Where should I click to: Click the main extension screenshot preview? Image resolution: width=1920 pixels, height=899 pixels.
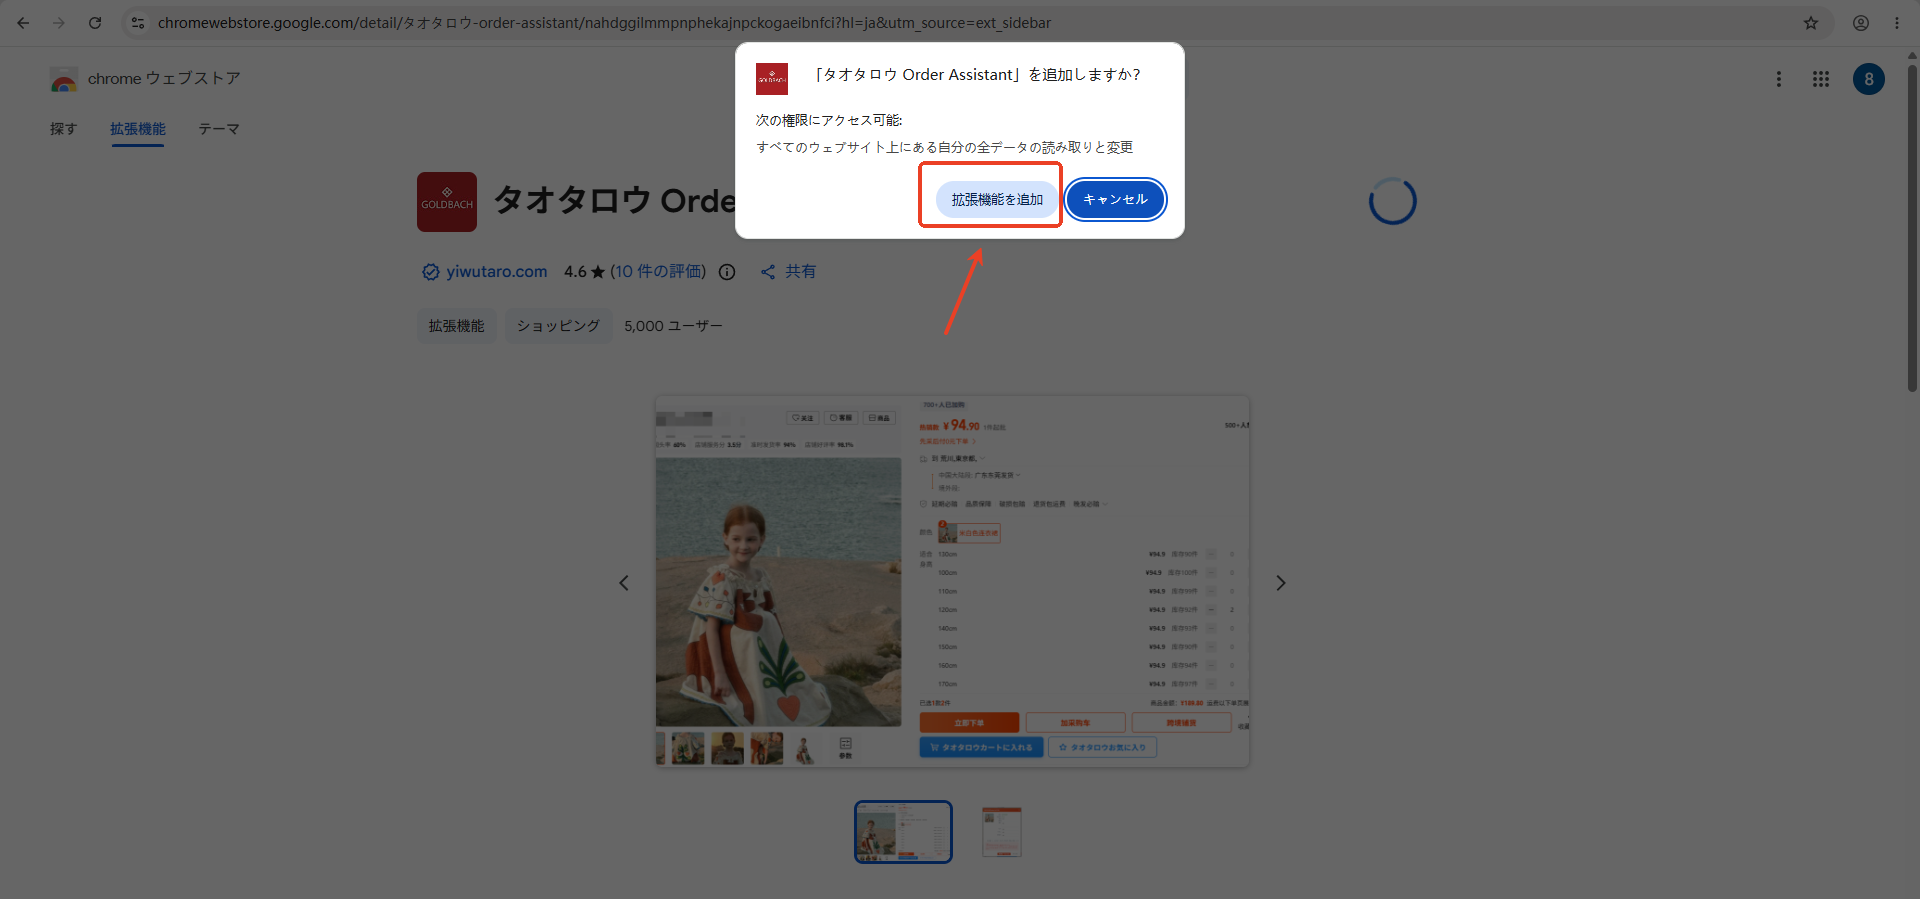pyautogui.click(x=952, y=582)
